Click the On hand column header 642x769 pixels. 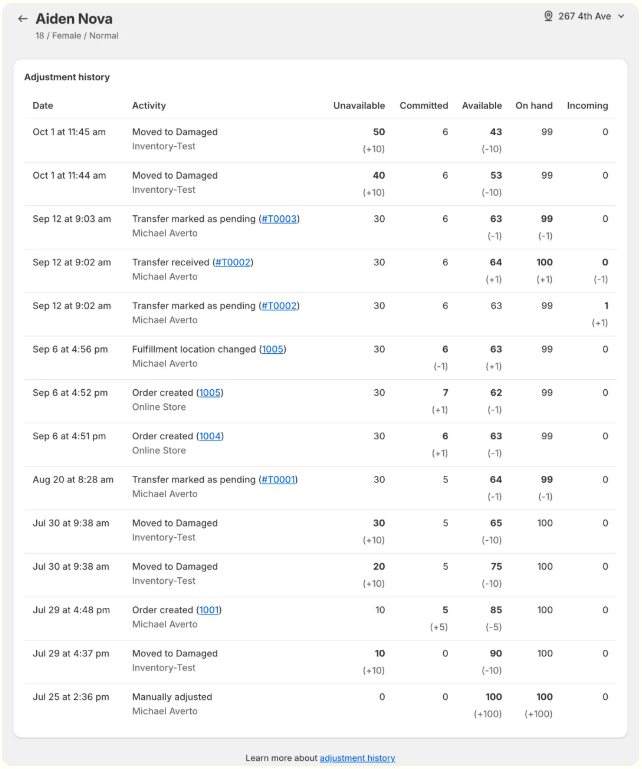point(534,106)
